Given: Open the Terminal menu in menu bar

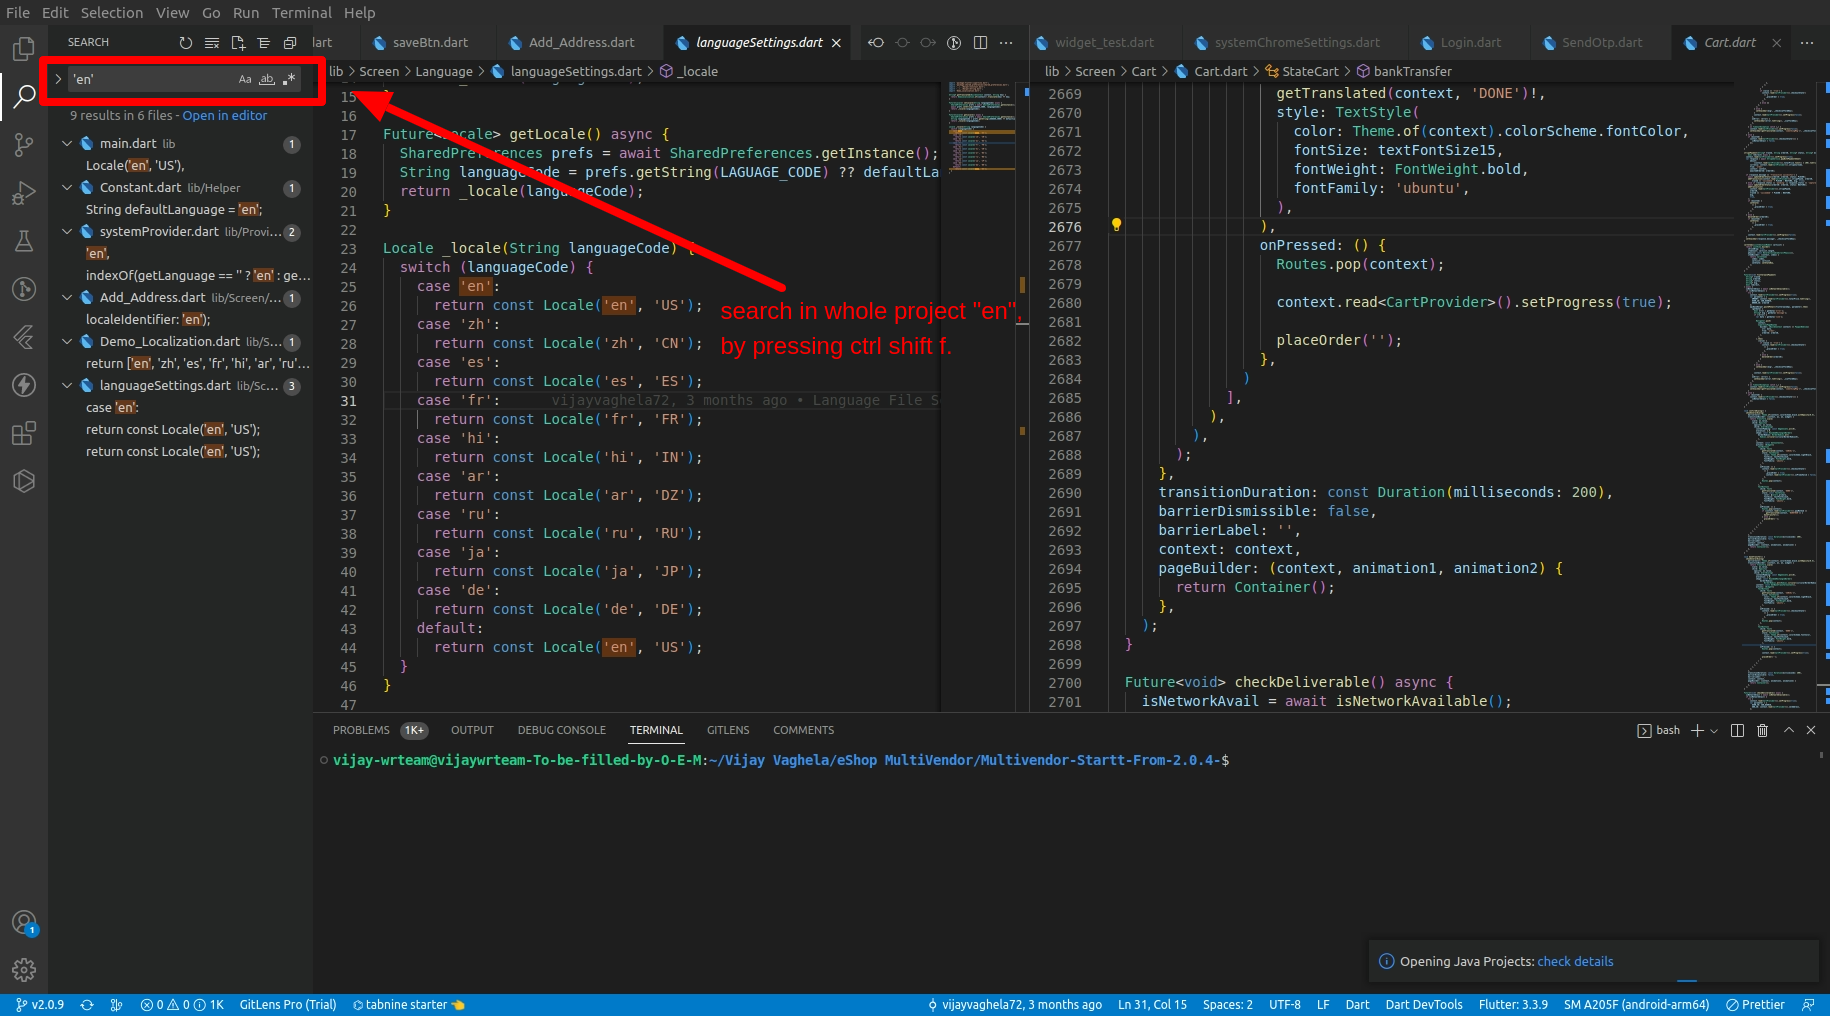Looking at the screenshot, I should tap(301, 13).
